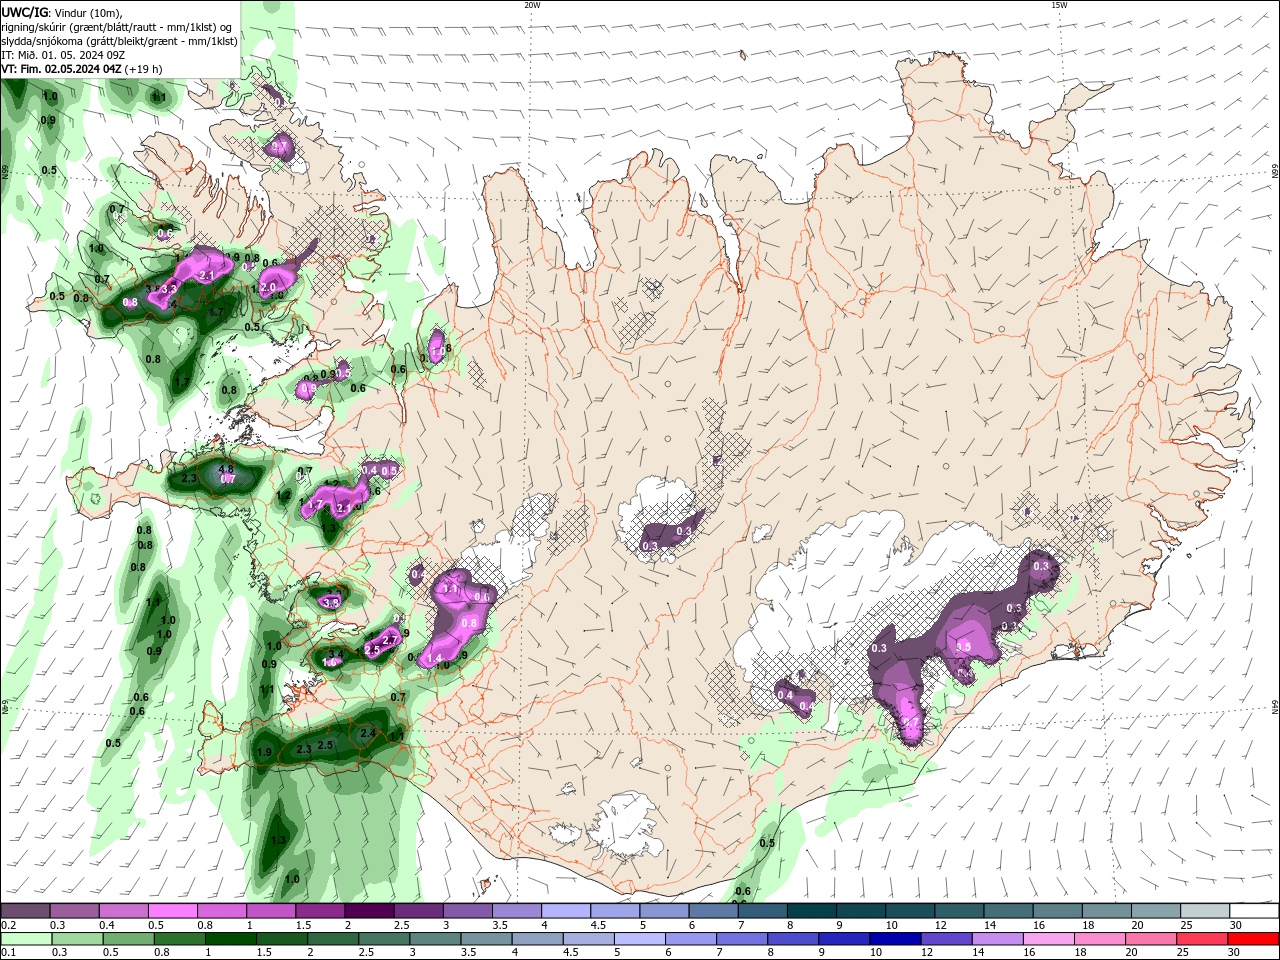Image resolution: width=1280 pixels, height=960 pixels.
Task: Click the 0.8 swatch in the upper snow scale
Action: [x=221, y=911]
